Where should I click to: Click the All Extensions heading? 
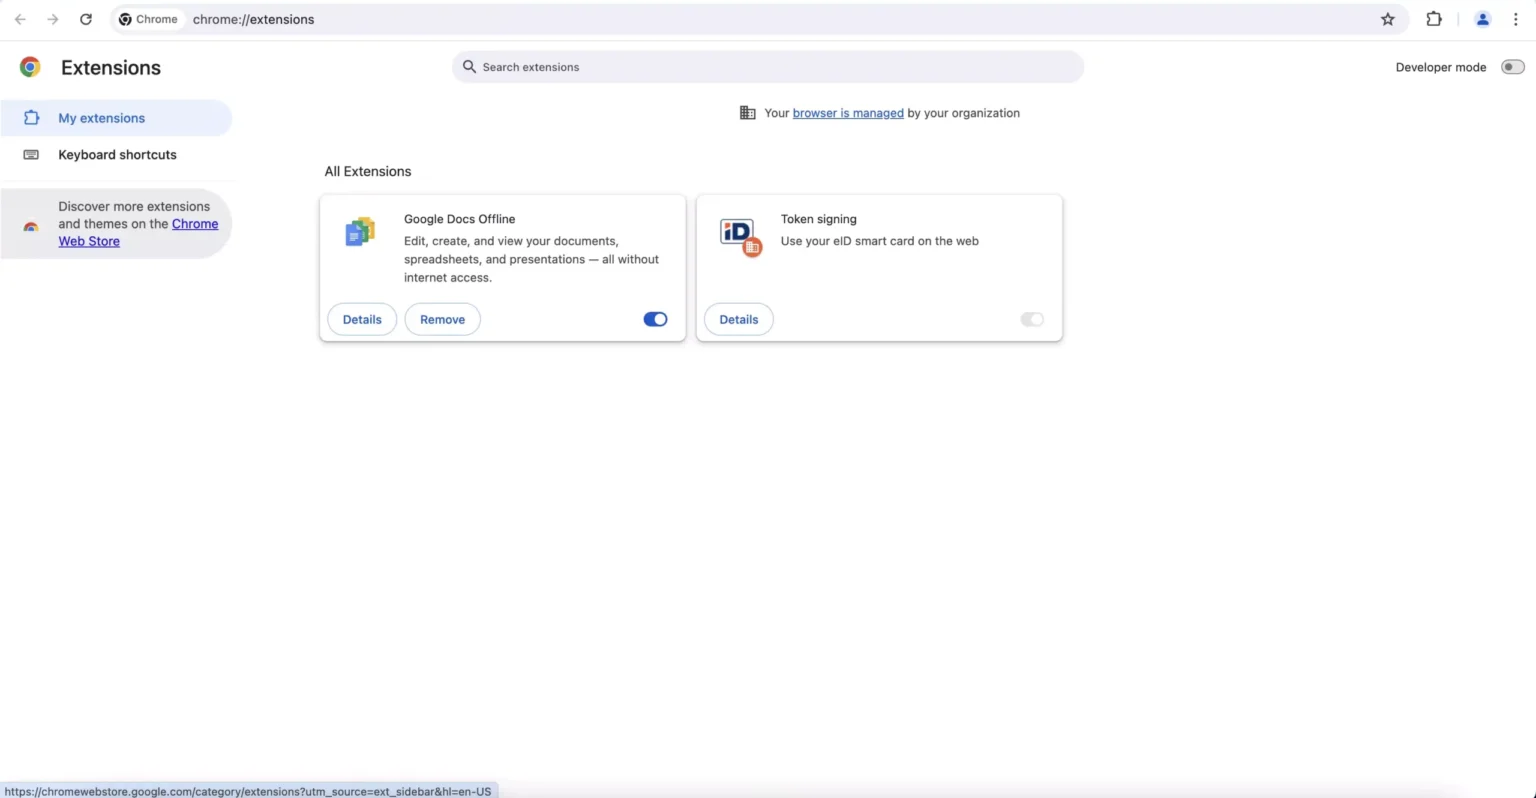(368, 171)
